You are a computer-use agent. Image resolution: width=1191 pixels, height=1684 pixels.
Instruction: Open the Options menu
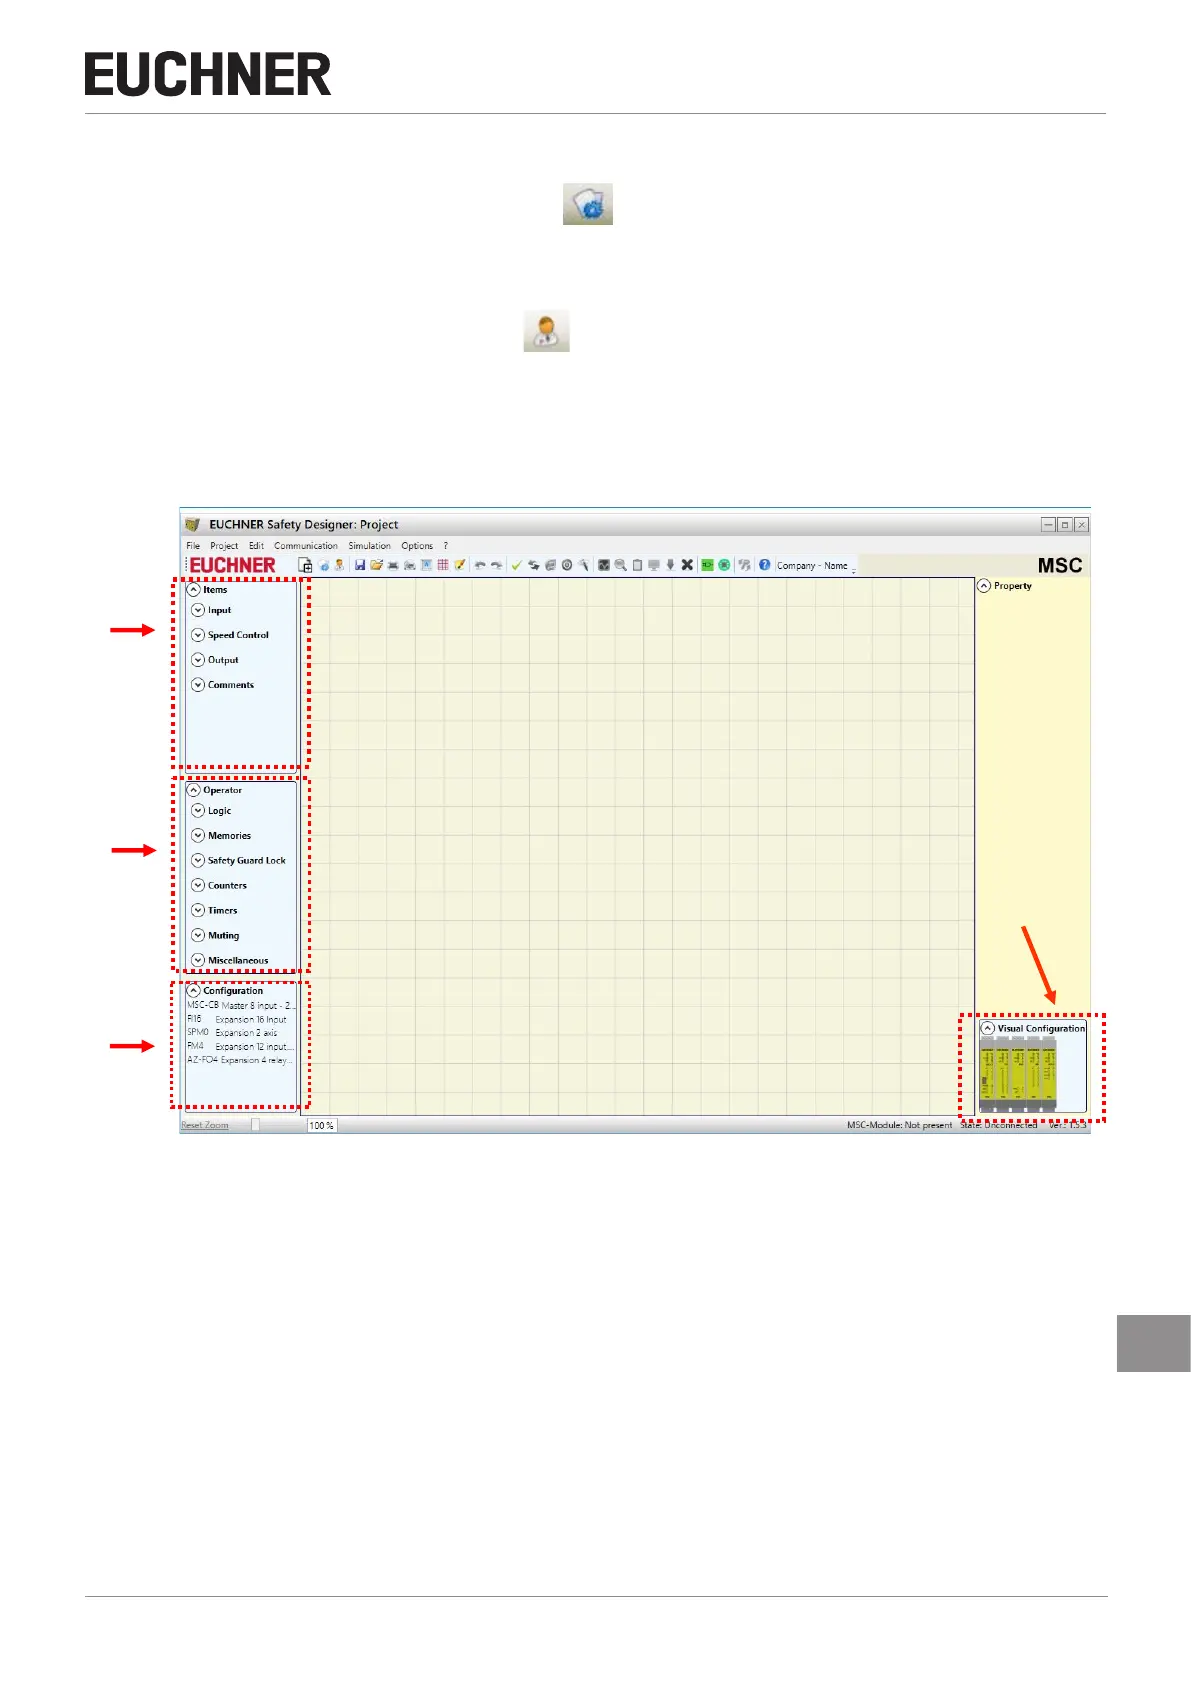(x=417, y=546)
